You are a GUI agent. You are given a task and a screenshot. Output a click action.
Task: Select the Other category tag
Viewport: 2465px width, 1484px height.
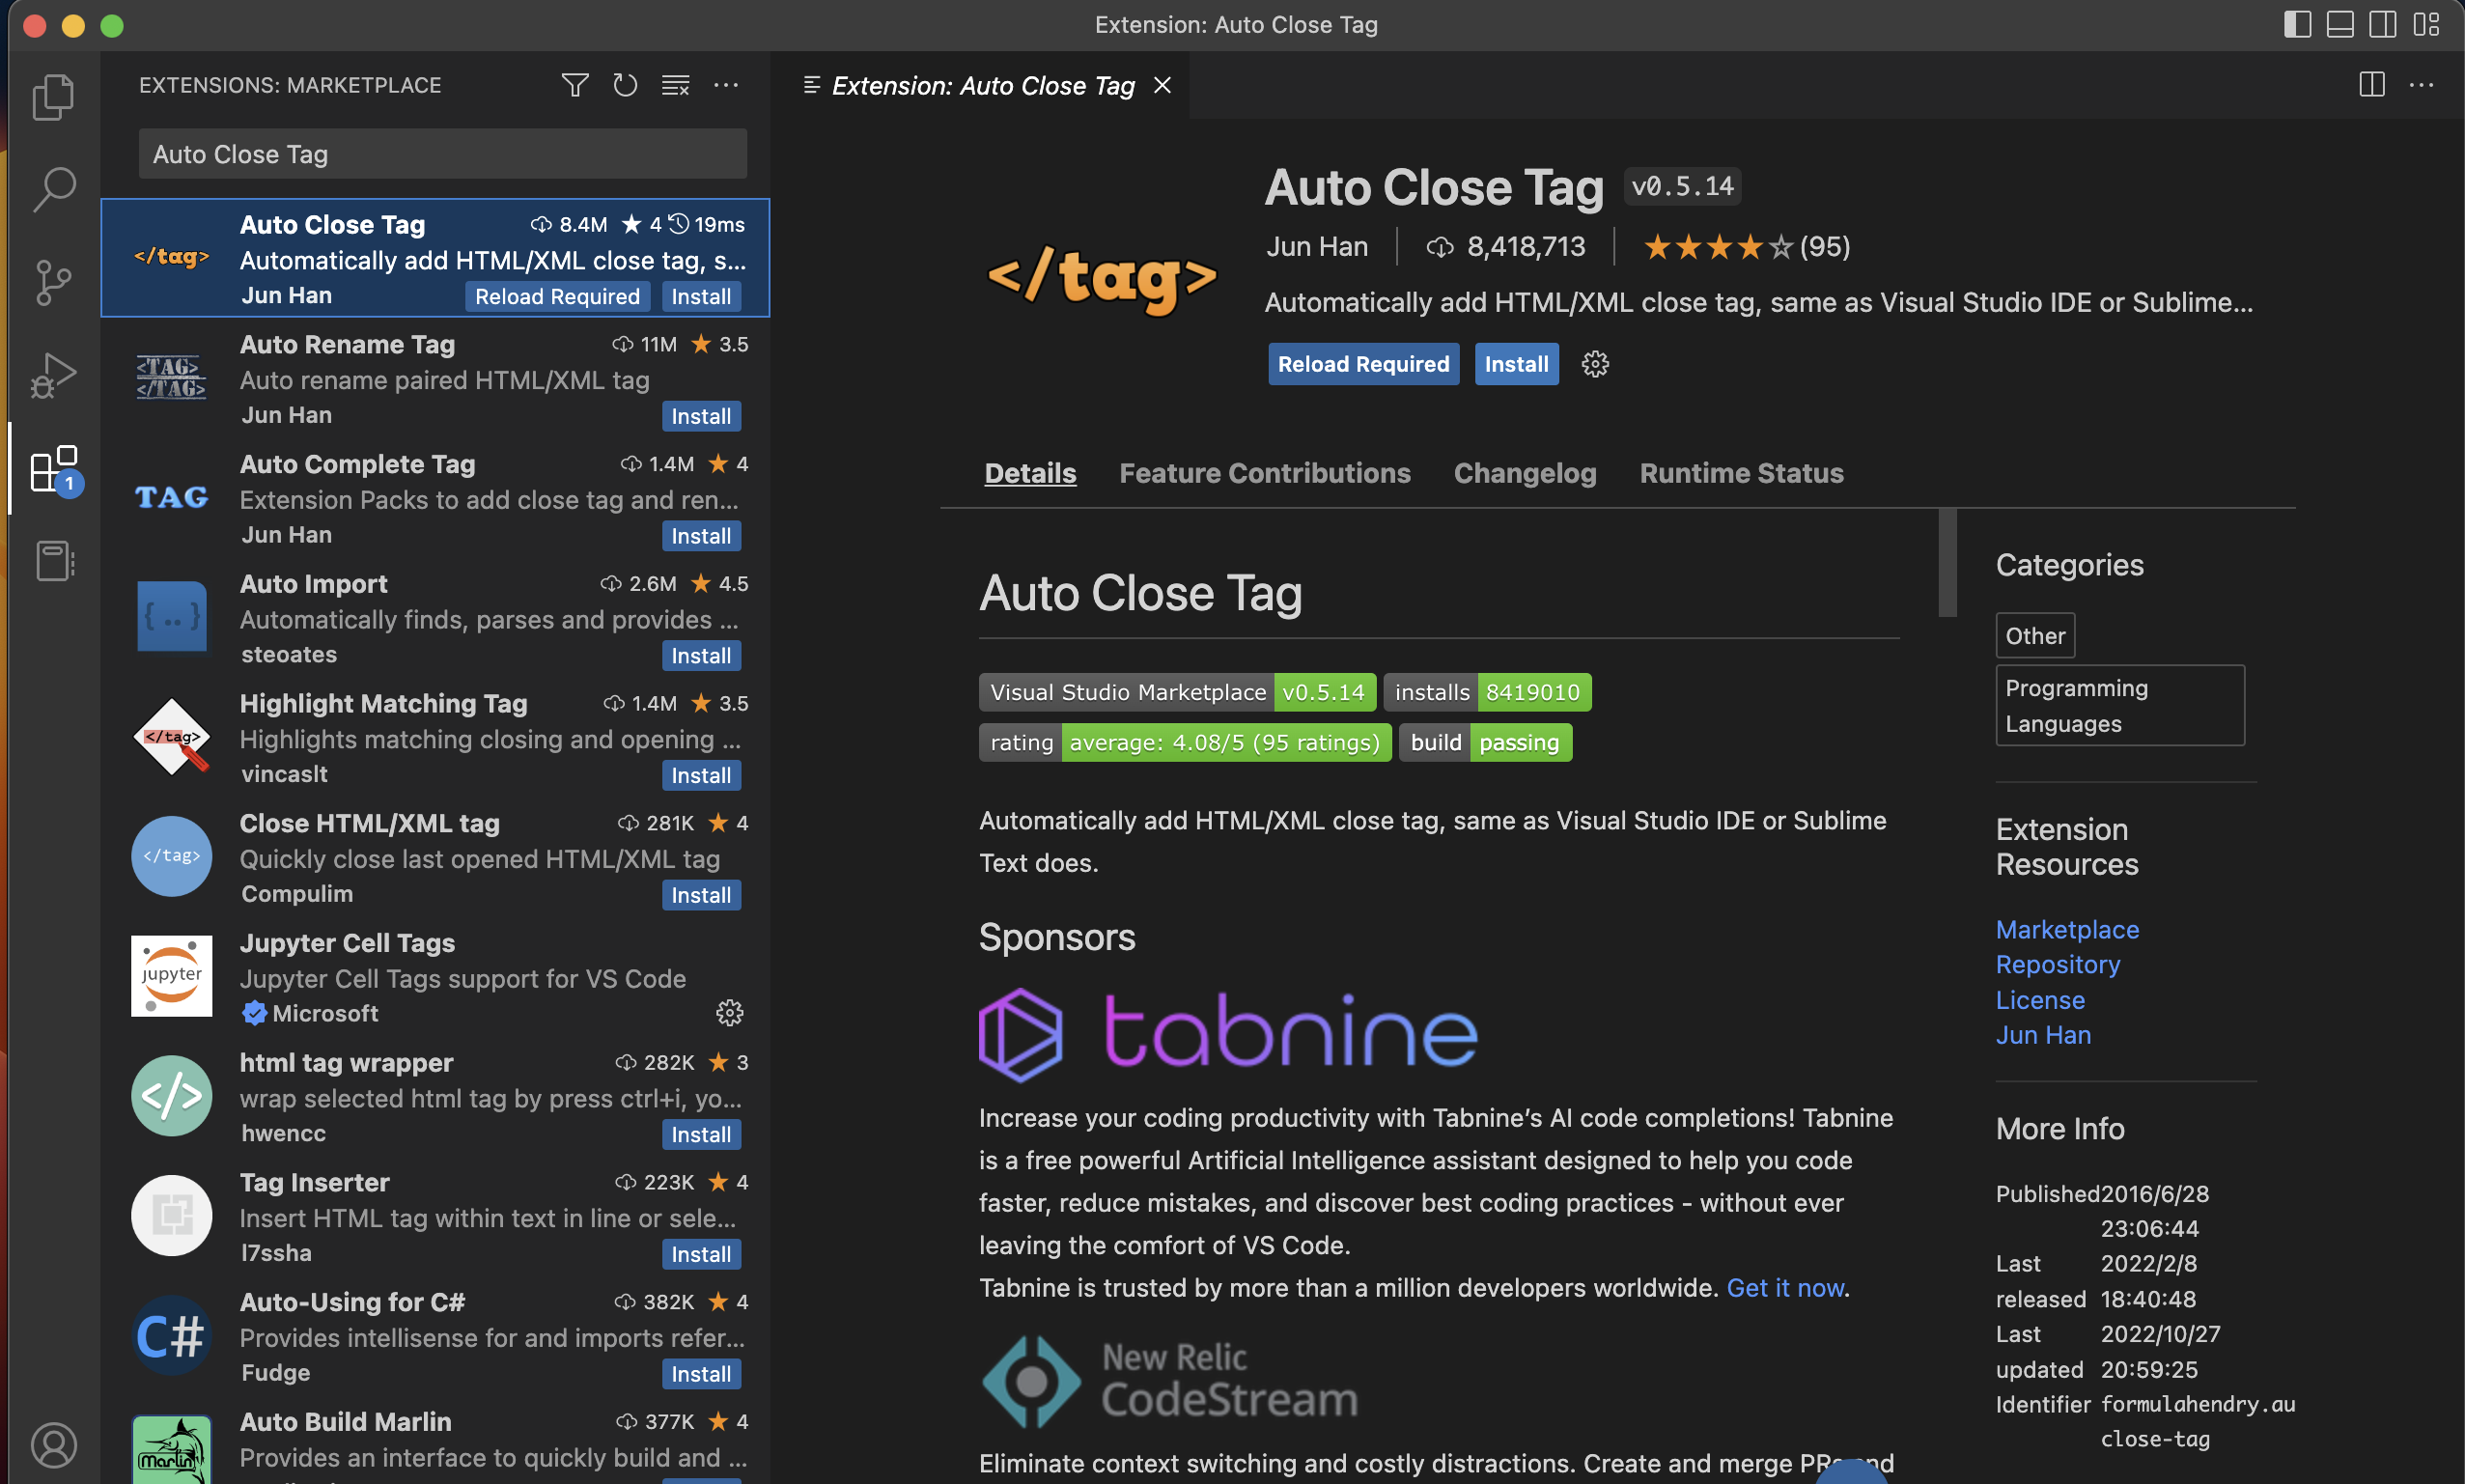click(2035, 635)
